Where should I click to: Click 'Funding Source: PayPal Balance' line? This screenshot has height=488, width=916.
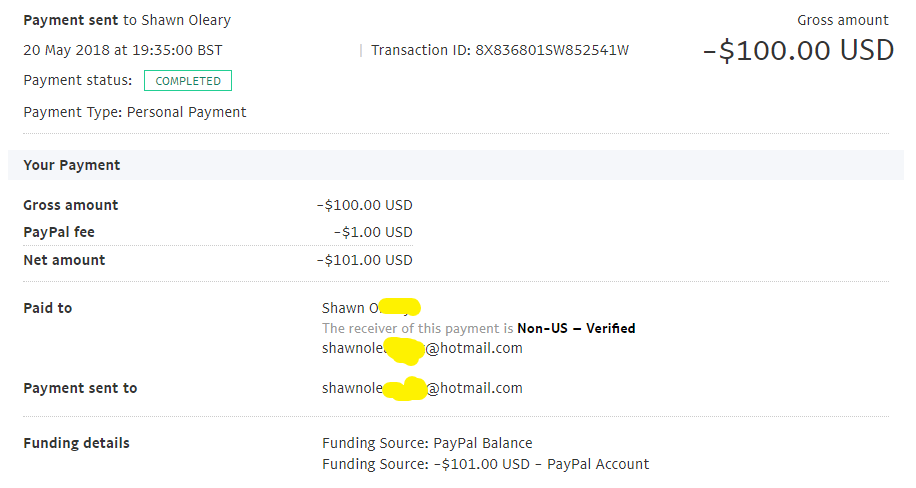(x=427, y=443)
